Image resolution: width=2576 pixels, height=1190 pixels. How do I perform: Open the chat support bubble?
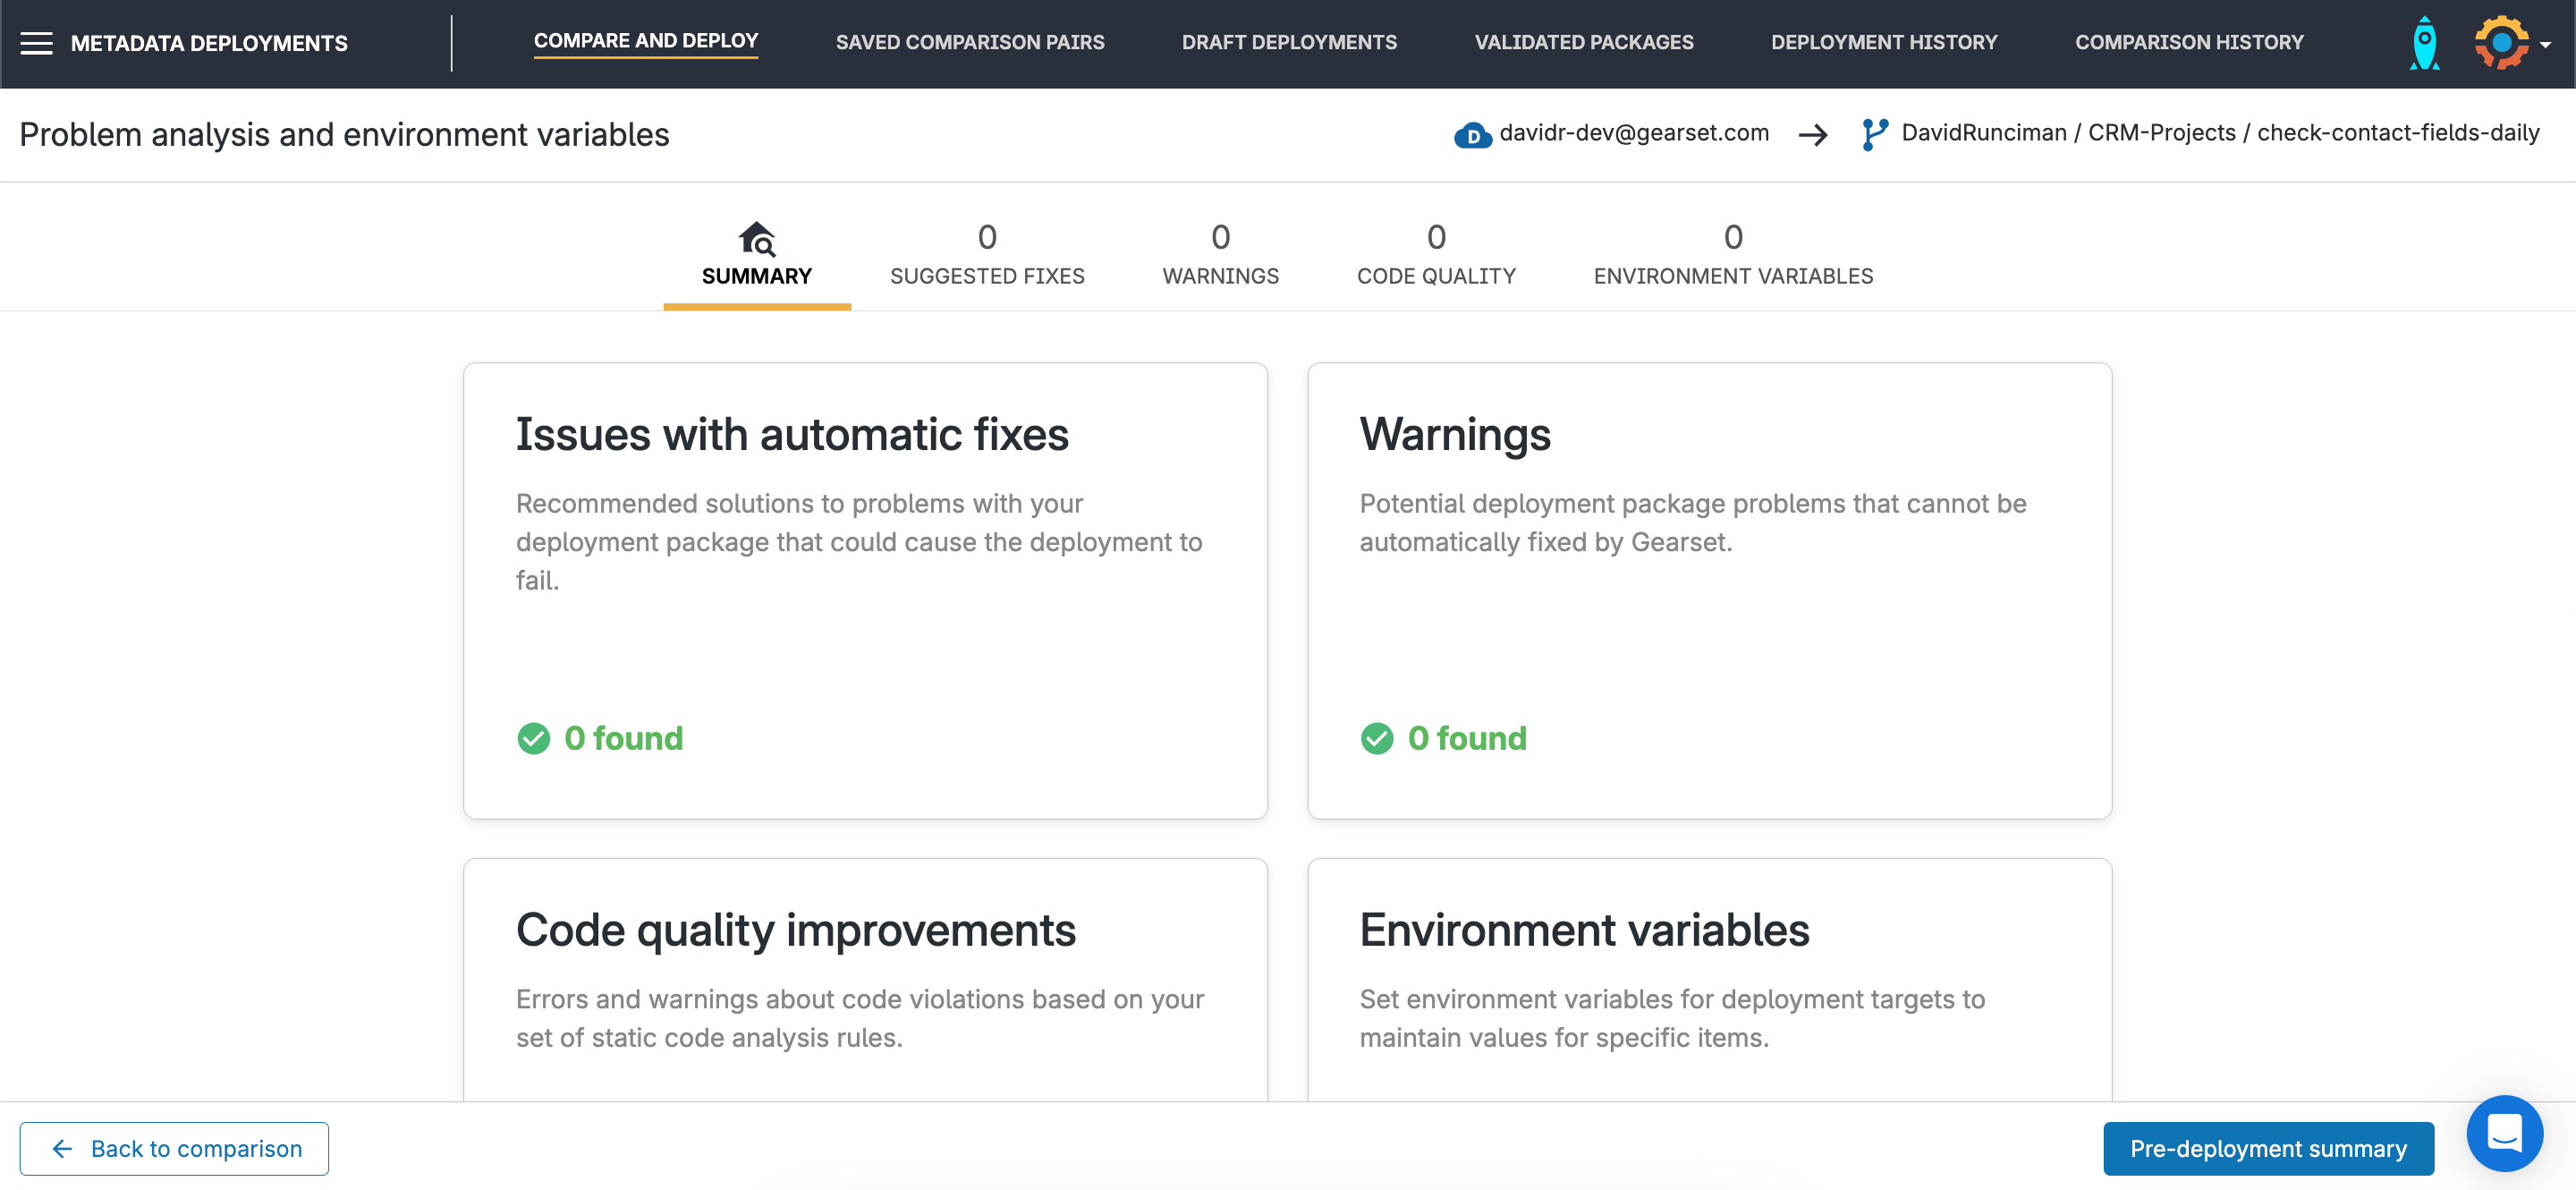pyautogui.click(x=2504, y=1133)
